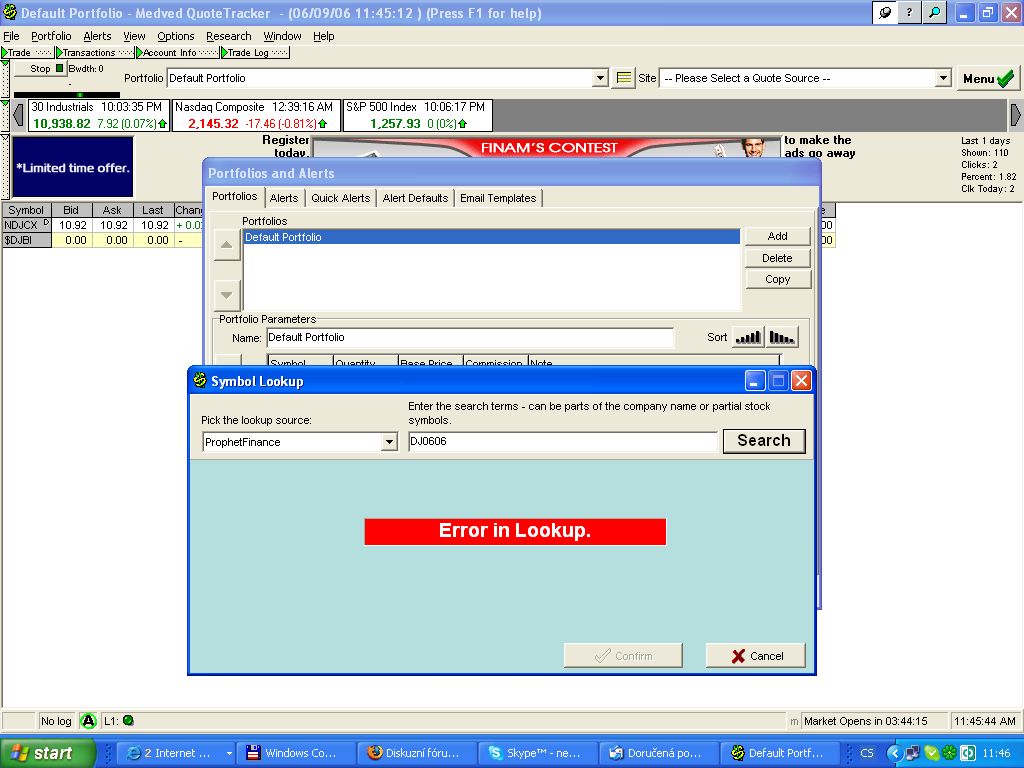Open the View menu
This screenshot has width=1024, height=768.
pos(134,36)
